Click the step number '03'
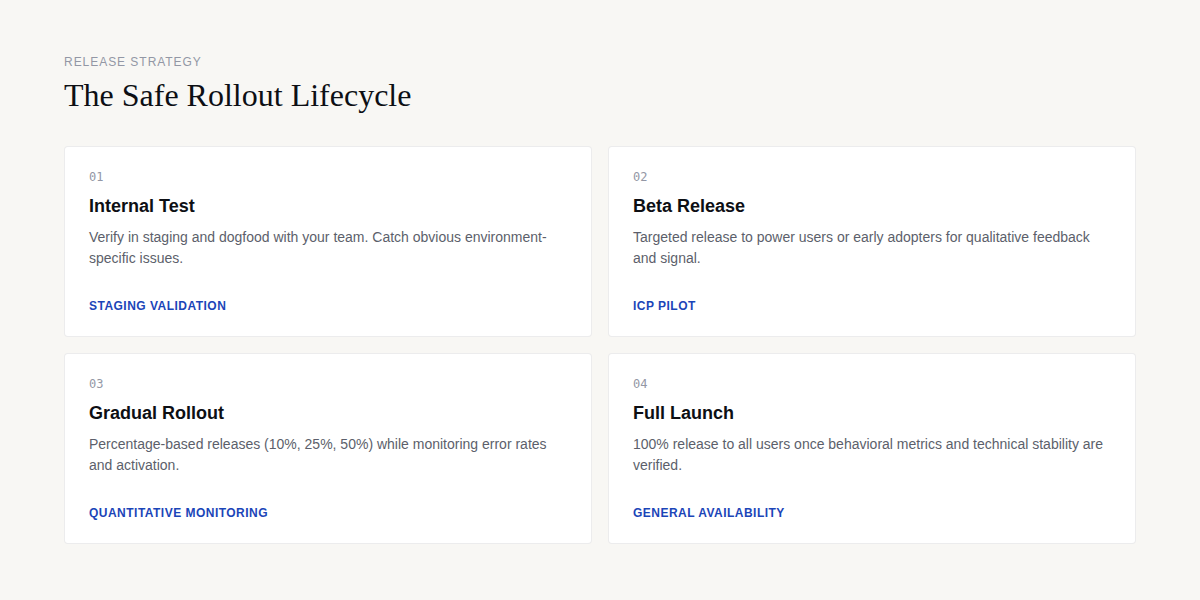Image resolution: width=1200 pixels, height=600 pixels. [96, 384]
